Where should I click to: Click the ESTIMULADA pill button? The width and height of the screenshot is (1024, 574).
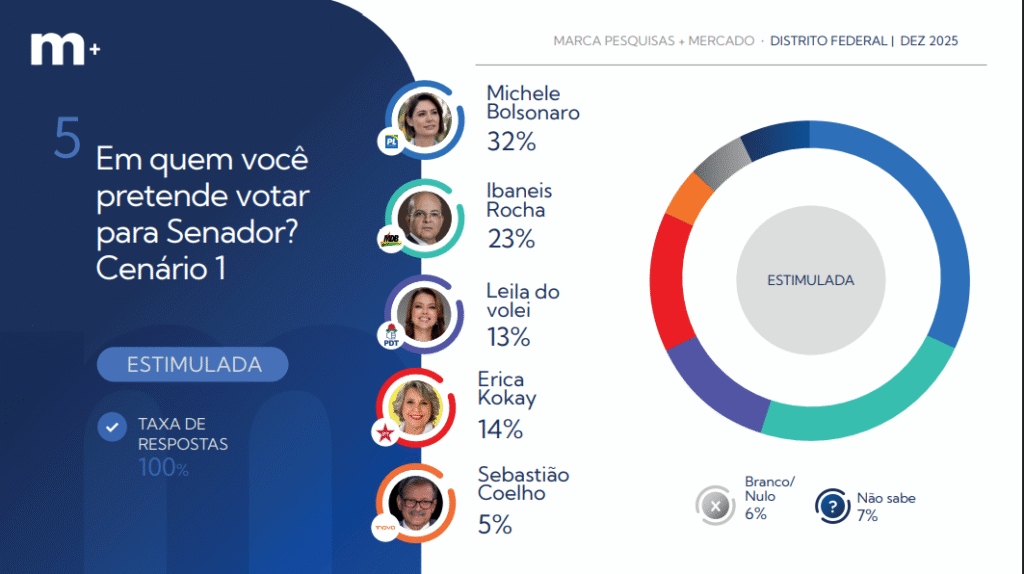coord(193,365)
